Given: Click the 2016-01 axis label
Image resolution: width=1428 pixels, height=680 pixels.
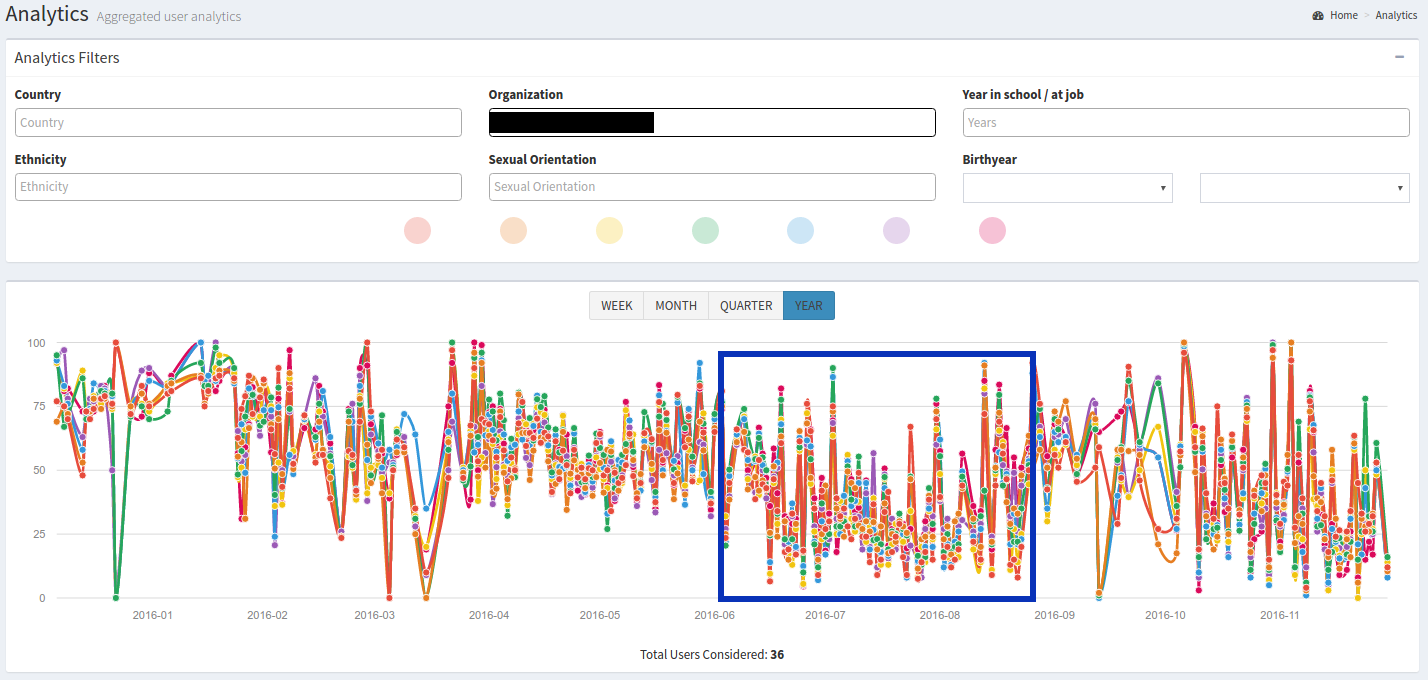Looking at the screenshot, I should [x=153, y=615].
